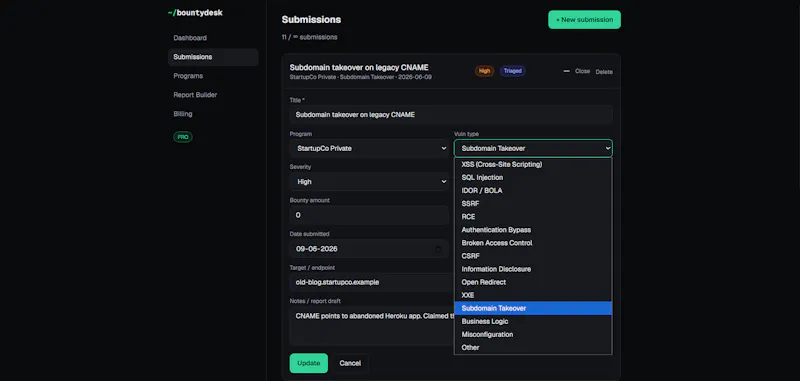800x381 pixels.
Task: Create a new submission
Action: pyautogui.click(x=584, y=19)
